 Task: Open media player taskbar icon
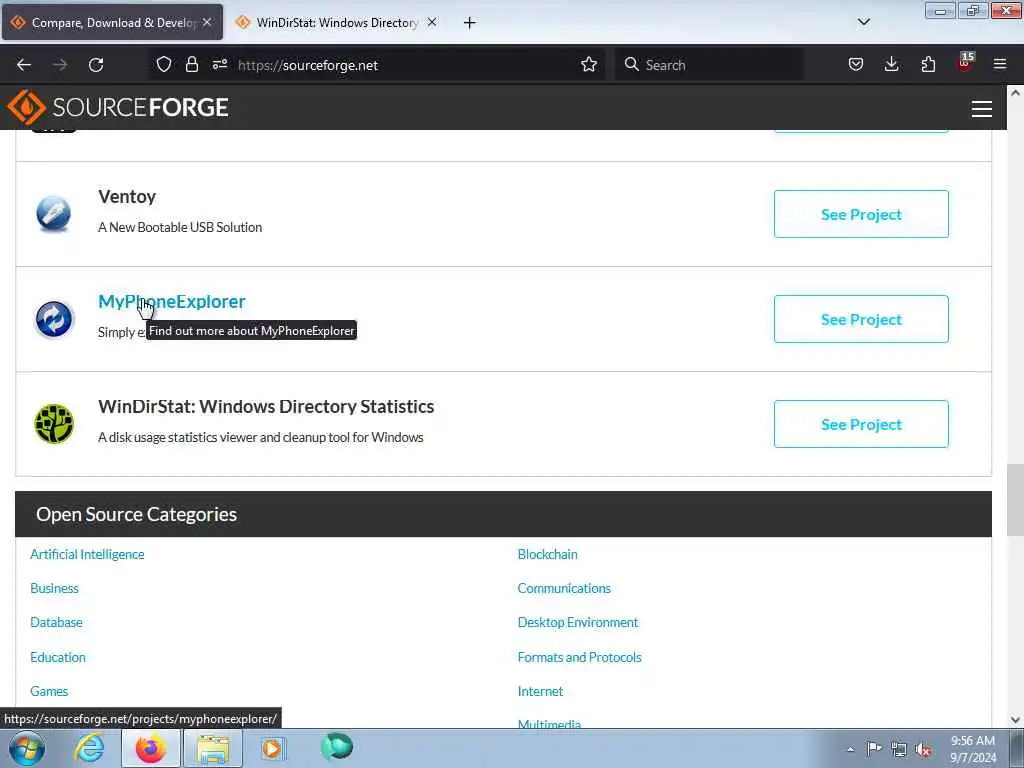pos(272,748)
